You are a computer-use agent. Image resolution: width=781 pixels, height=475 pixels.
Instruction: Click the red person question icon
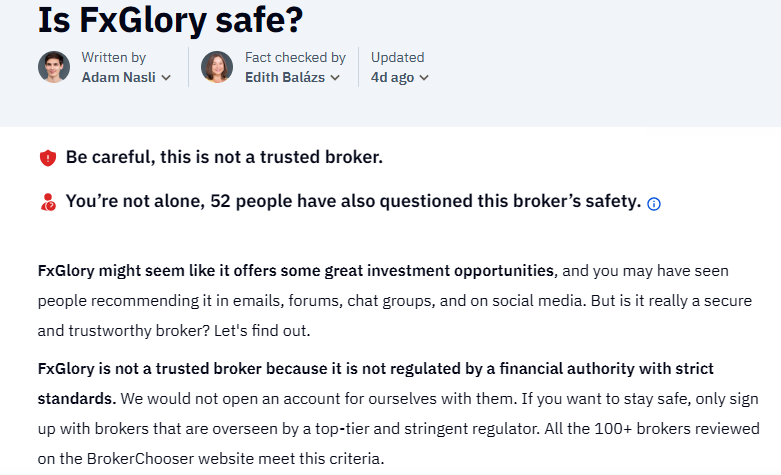[48, 202]
